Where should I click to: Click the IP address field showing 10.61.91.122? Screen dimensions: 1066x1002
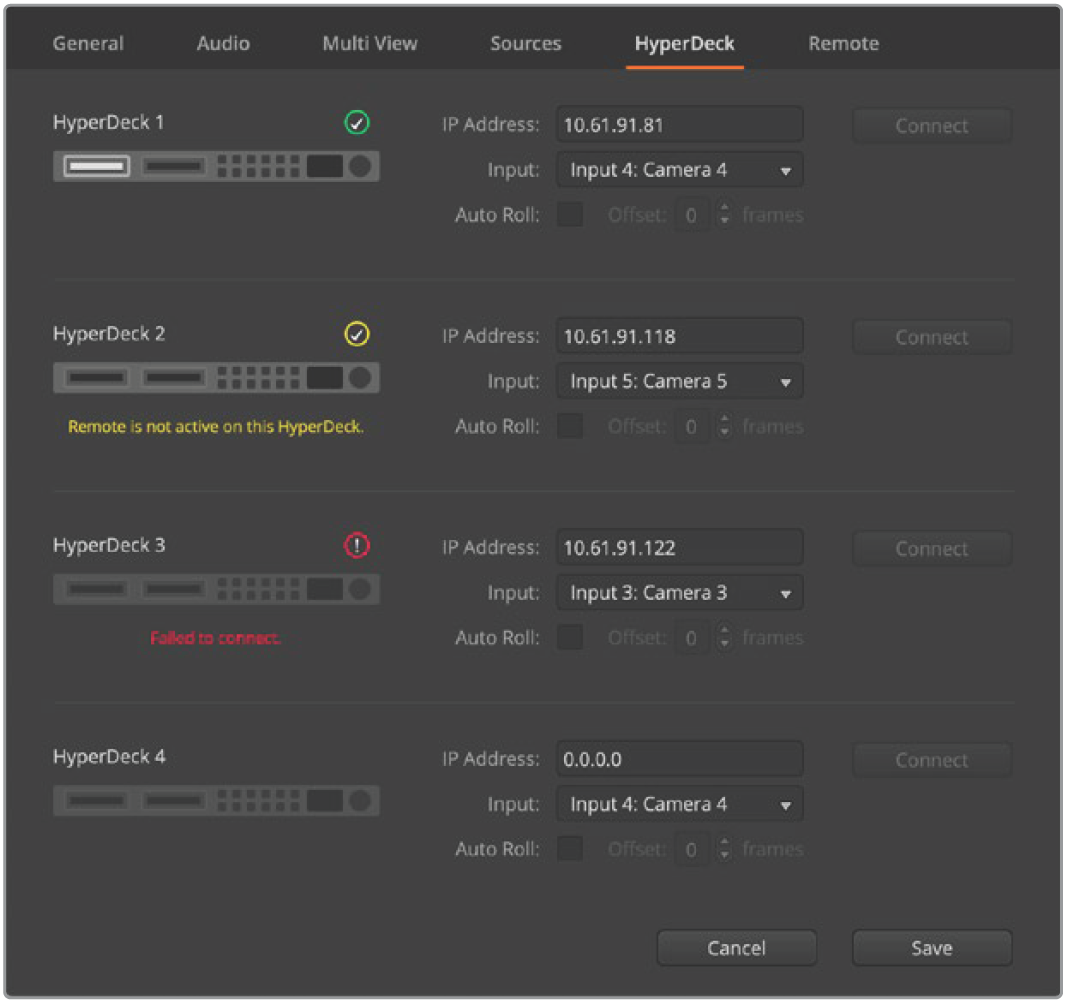click(x=679, y=547)
